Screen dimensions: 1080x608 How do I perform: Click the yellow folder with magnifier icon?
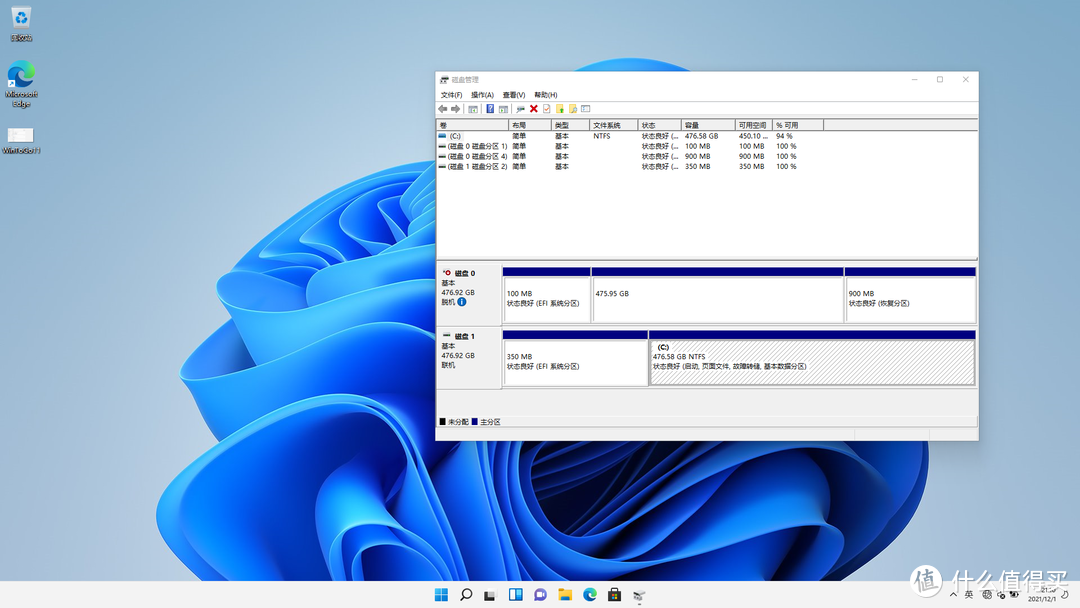tap(573, 109)
